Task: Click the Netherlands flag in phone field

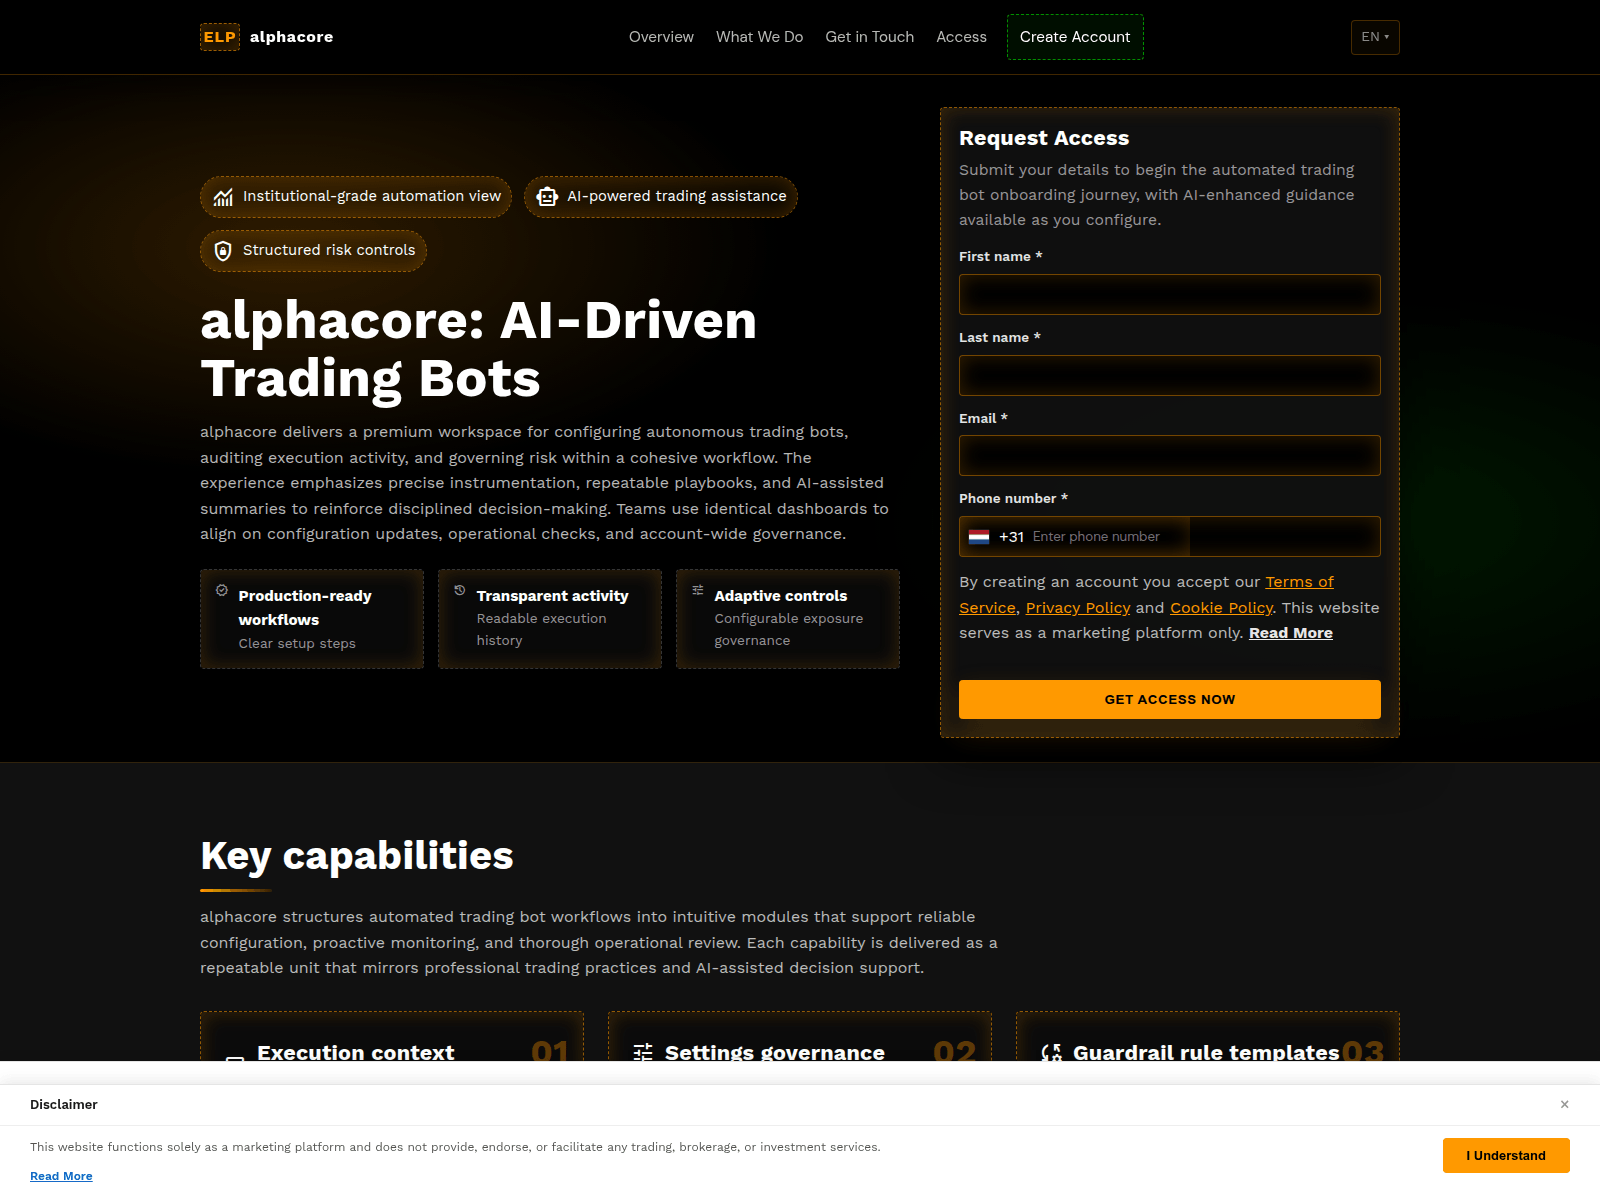Action: pos(979,537)
